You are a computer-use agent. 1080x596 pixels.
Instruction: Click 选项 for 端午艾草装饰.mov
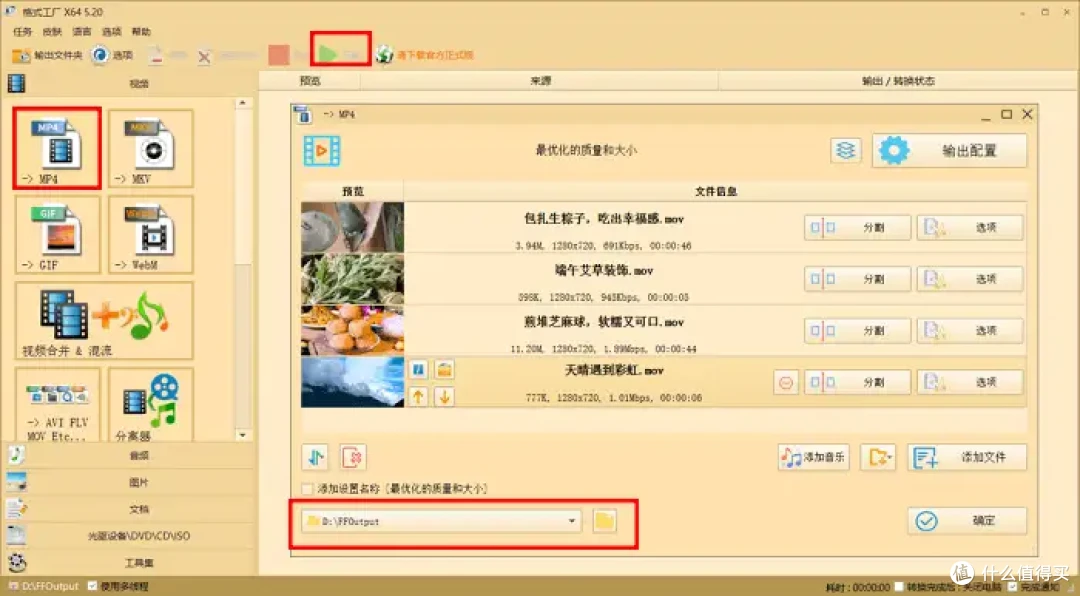[970, 279]
